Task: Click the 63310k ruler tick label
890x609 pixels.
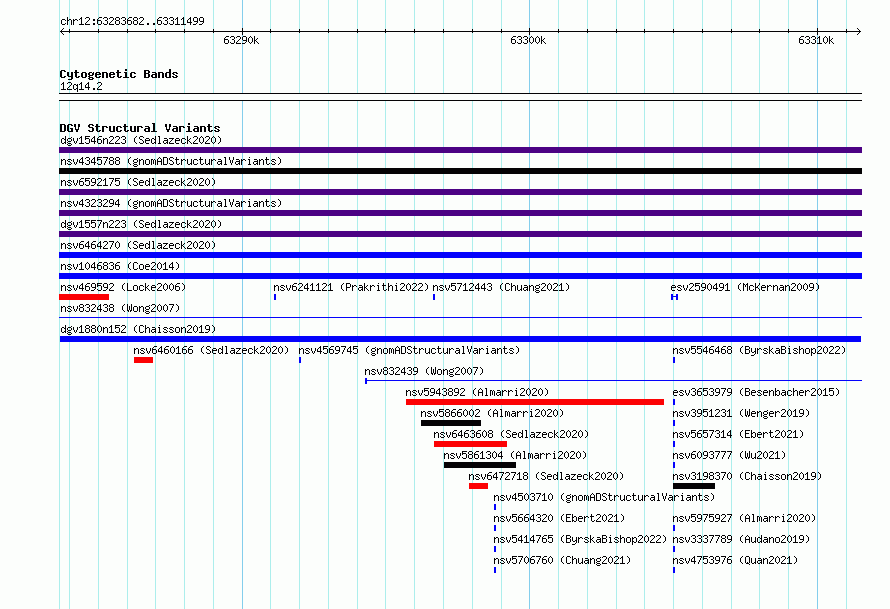Action: (816, 40)
